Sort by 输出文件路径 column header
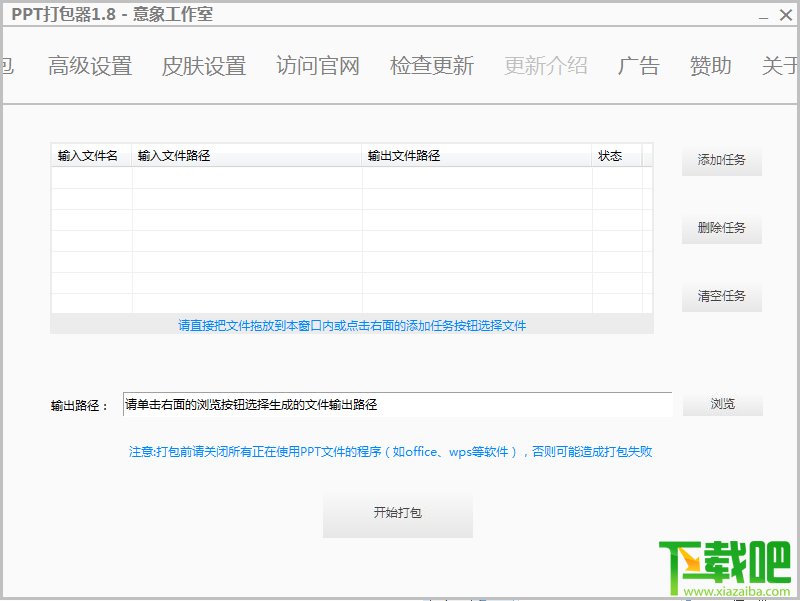This screenshot has width=800, height=601. pos(477,156)
